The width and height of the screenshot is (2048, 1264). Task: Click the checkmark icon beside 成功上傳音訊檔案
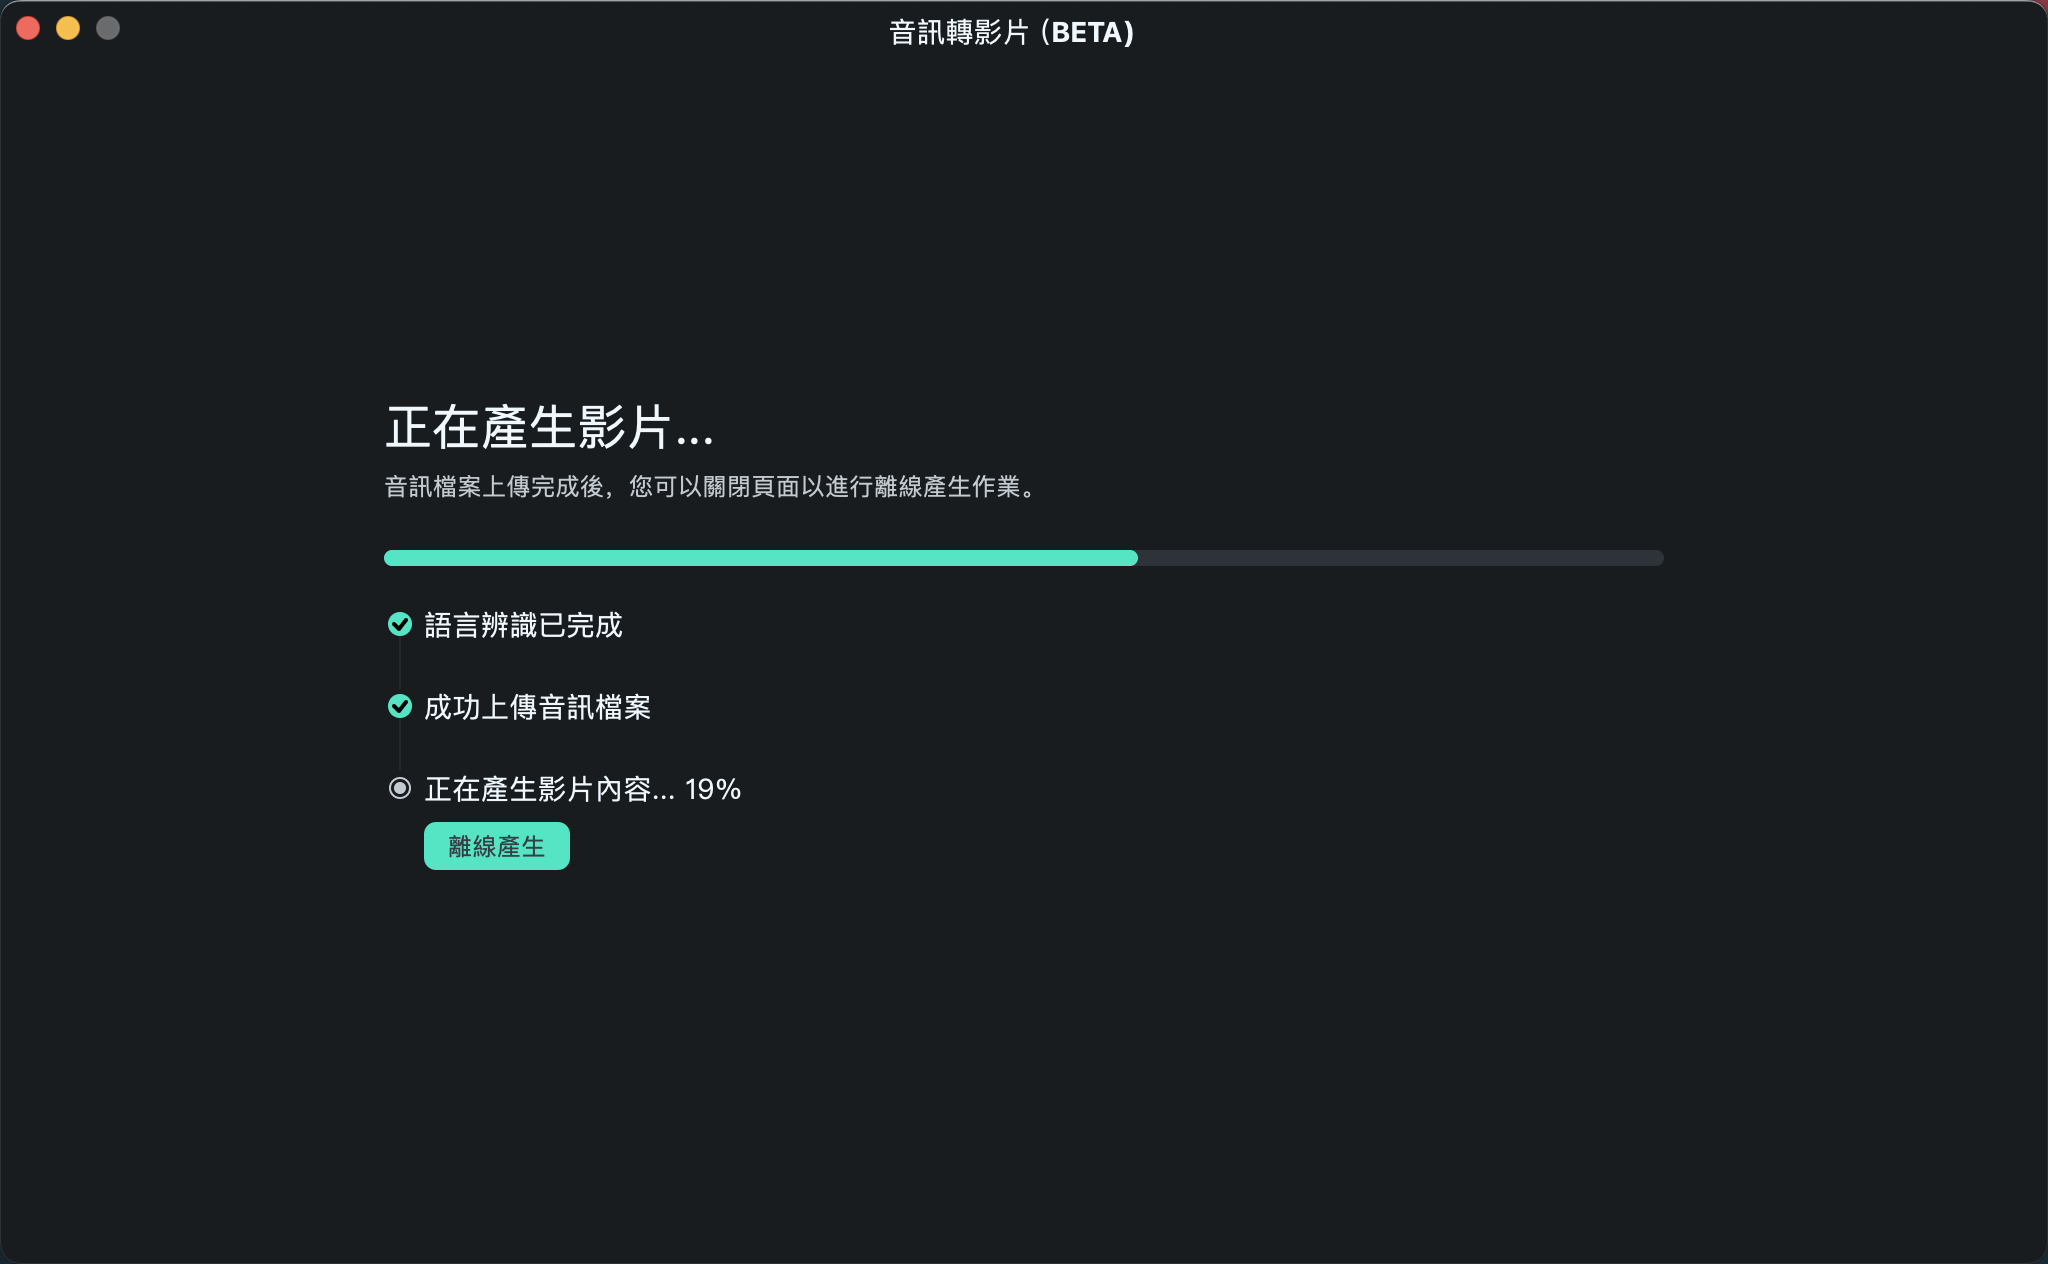(400, 706)
